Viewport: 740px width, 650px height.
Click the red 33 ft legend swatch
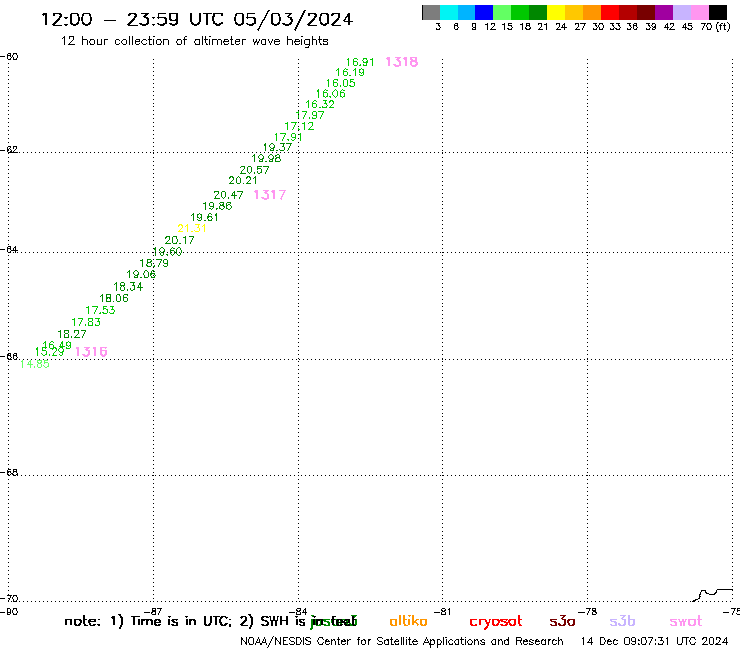point(610,12)
